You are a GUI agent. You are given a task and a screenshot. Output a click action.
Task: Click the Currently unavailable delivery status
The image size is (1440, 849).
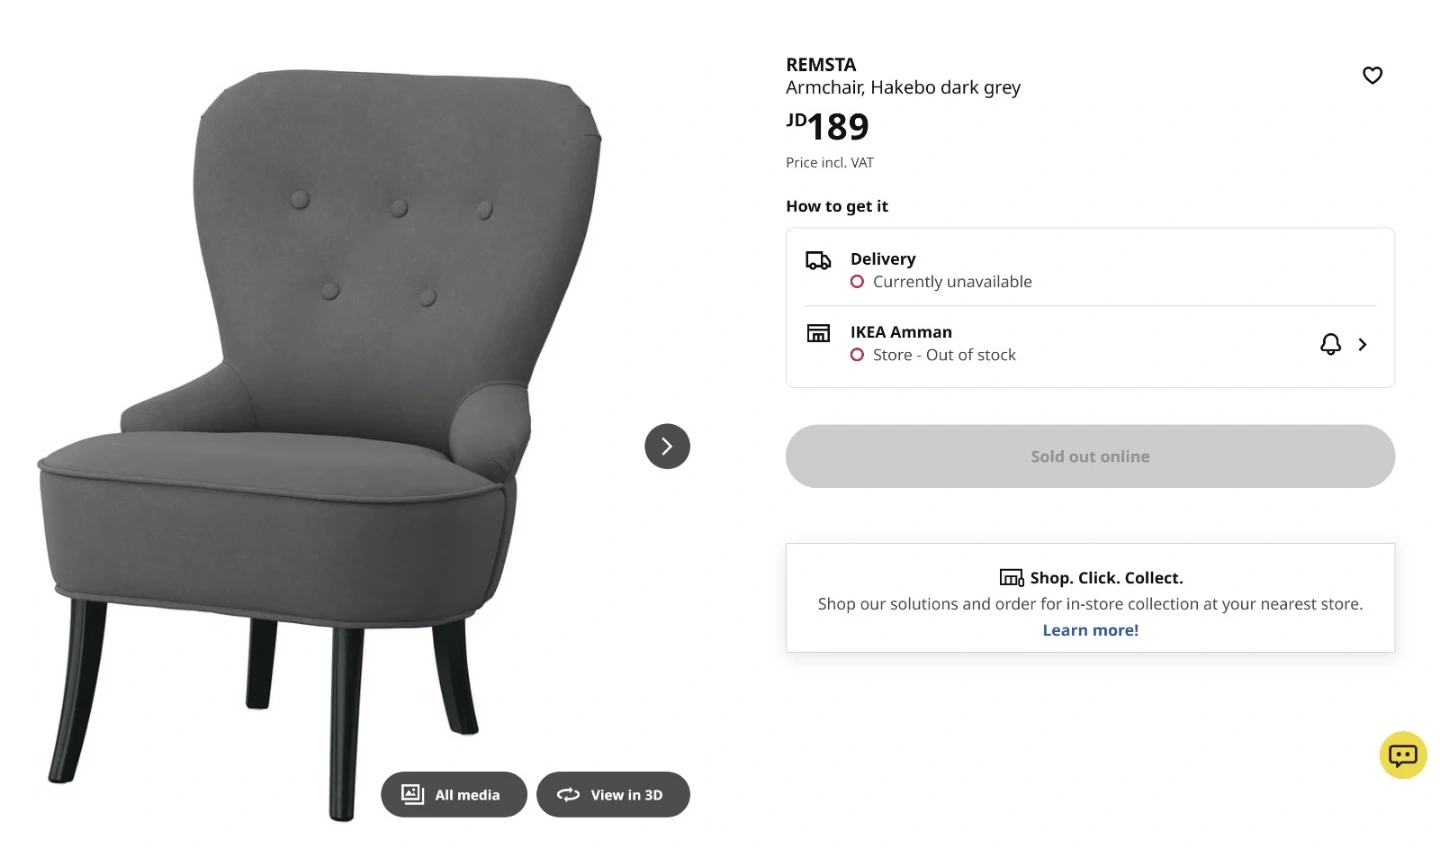pyautogui.click(x=951, y=282)
